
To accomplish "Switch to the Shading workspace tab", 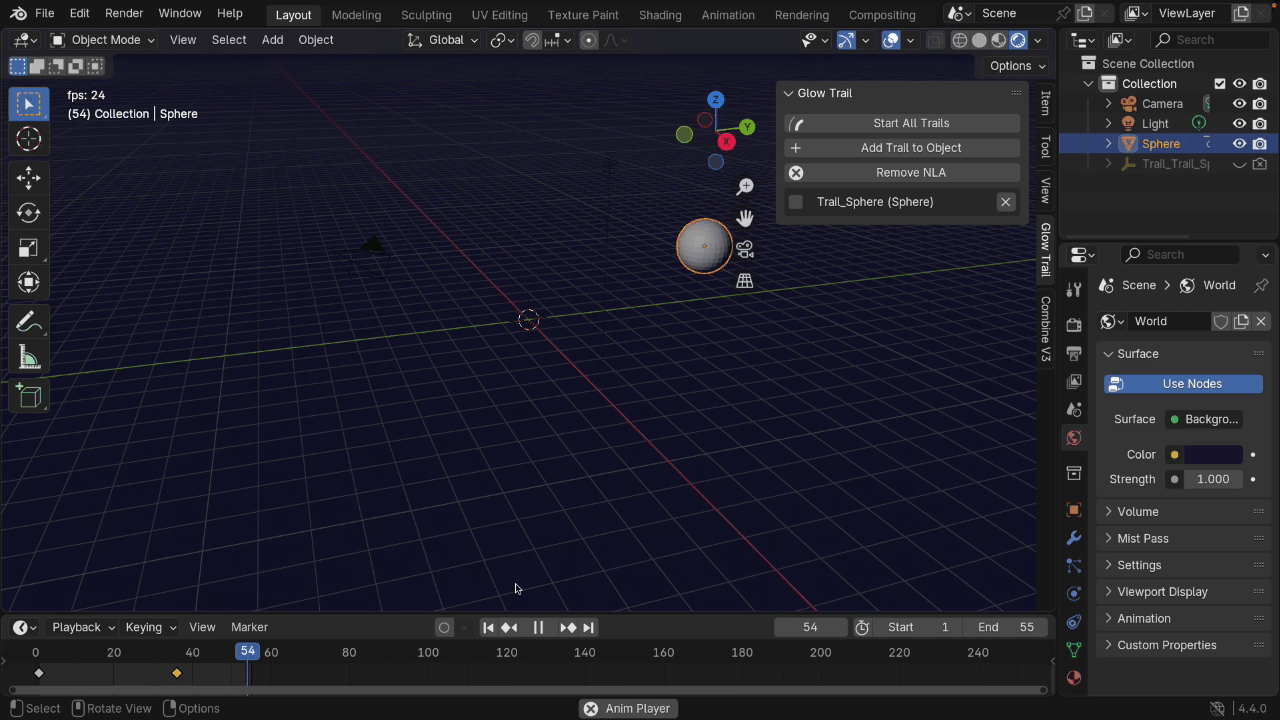I will pos(660,15).
